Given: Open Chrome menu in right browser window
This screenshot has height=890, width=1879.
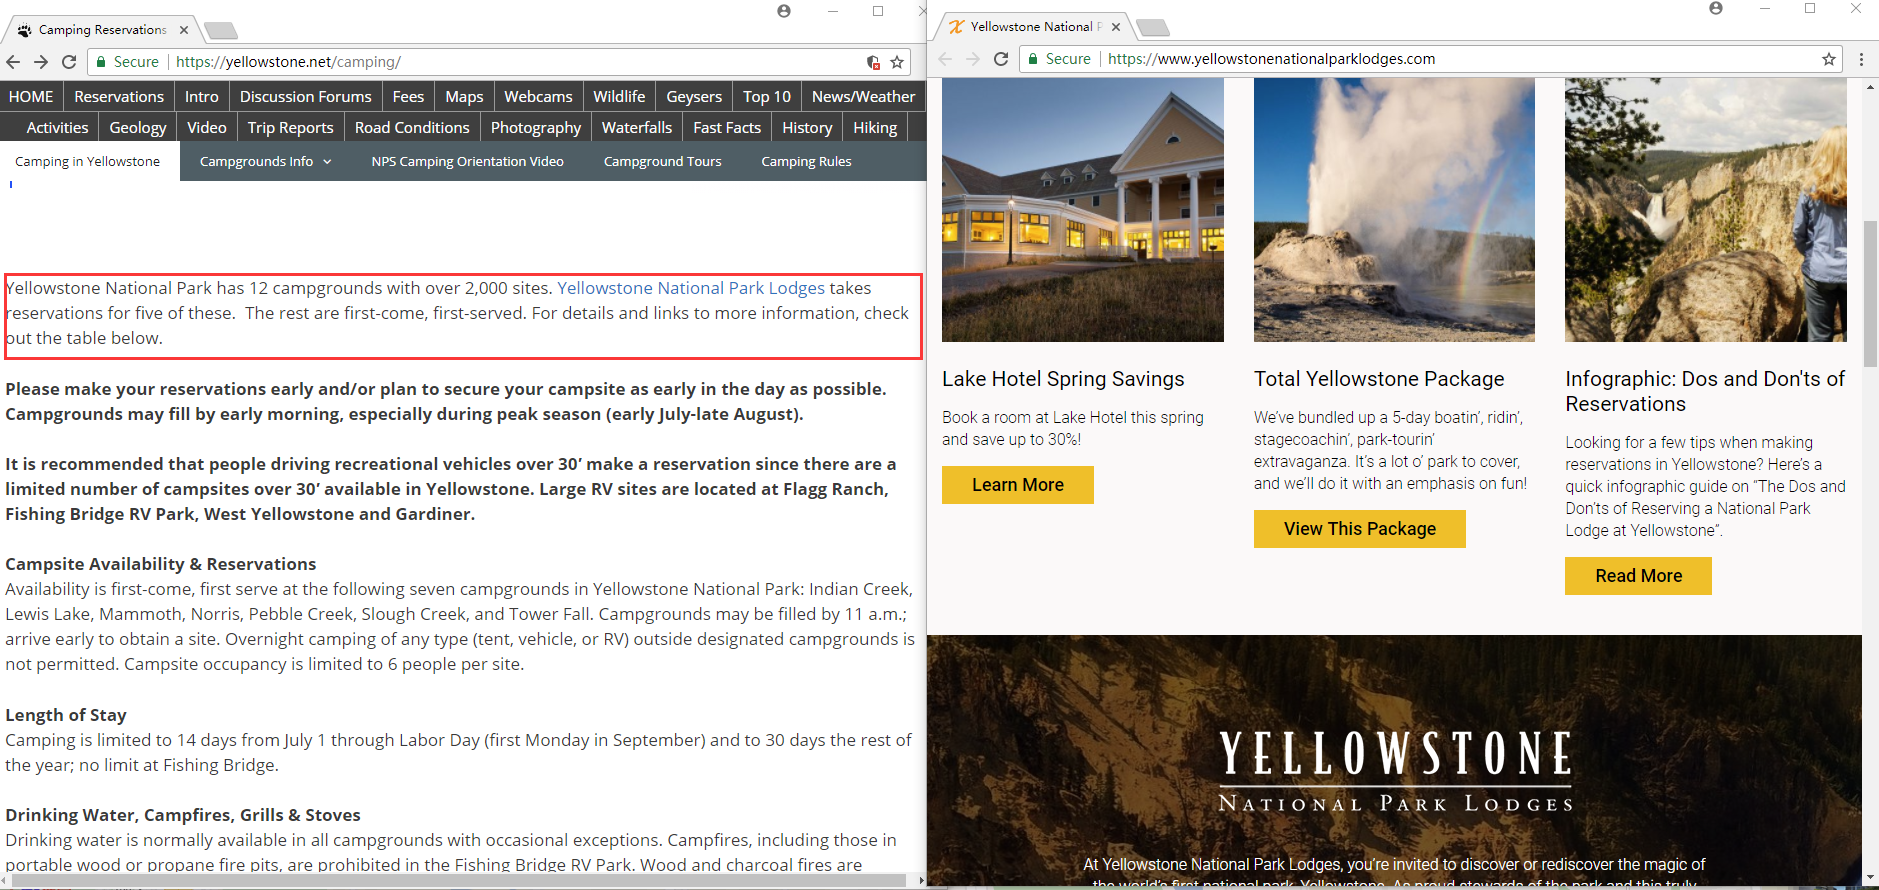Looking at the screenshot, I should click(x=1861, y=59).
